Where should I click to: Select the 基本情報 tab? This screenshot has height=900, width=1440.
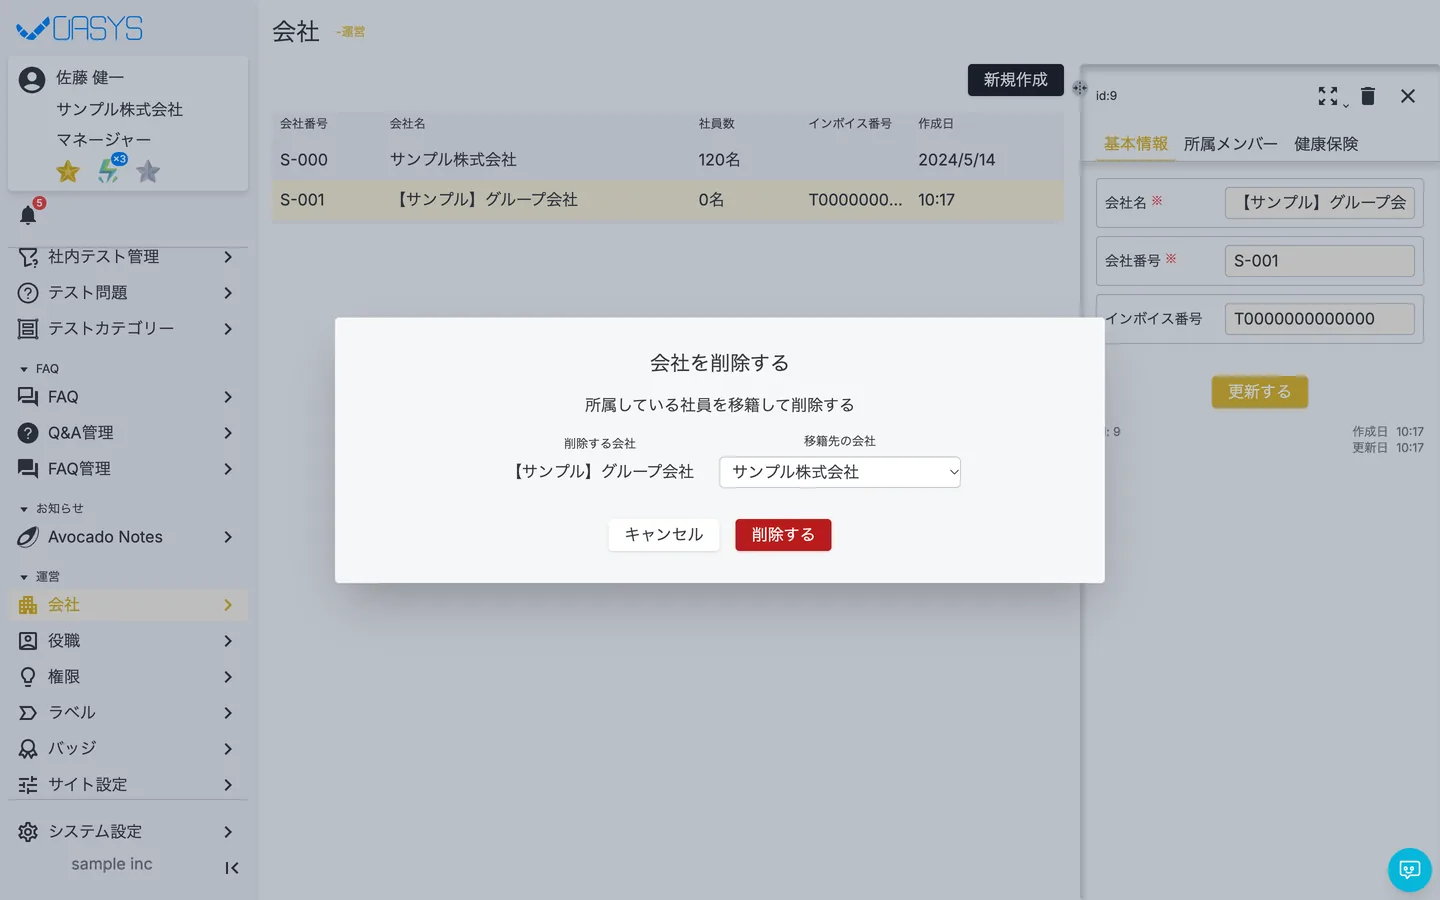tap(1136, 144)
